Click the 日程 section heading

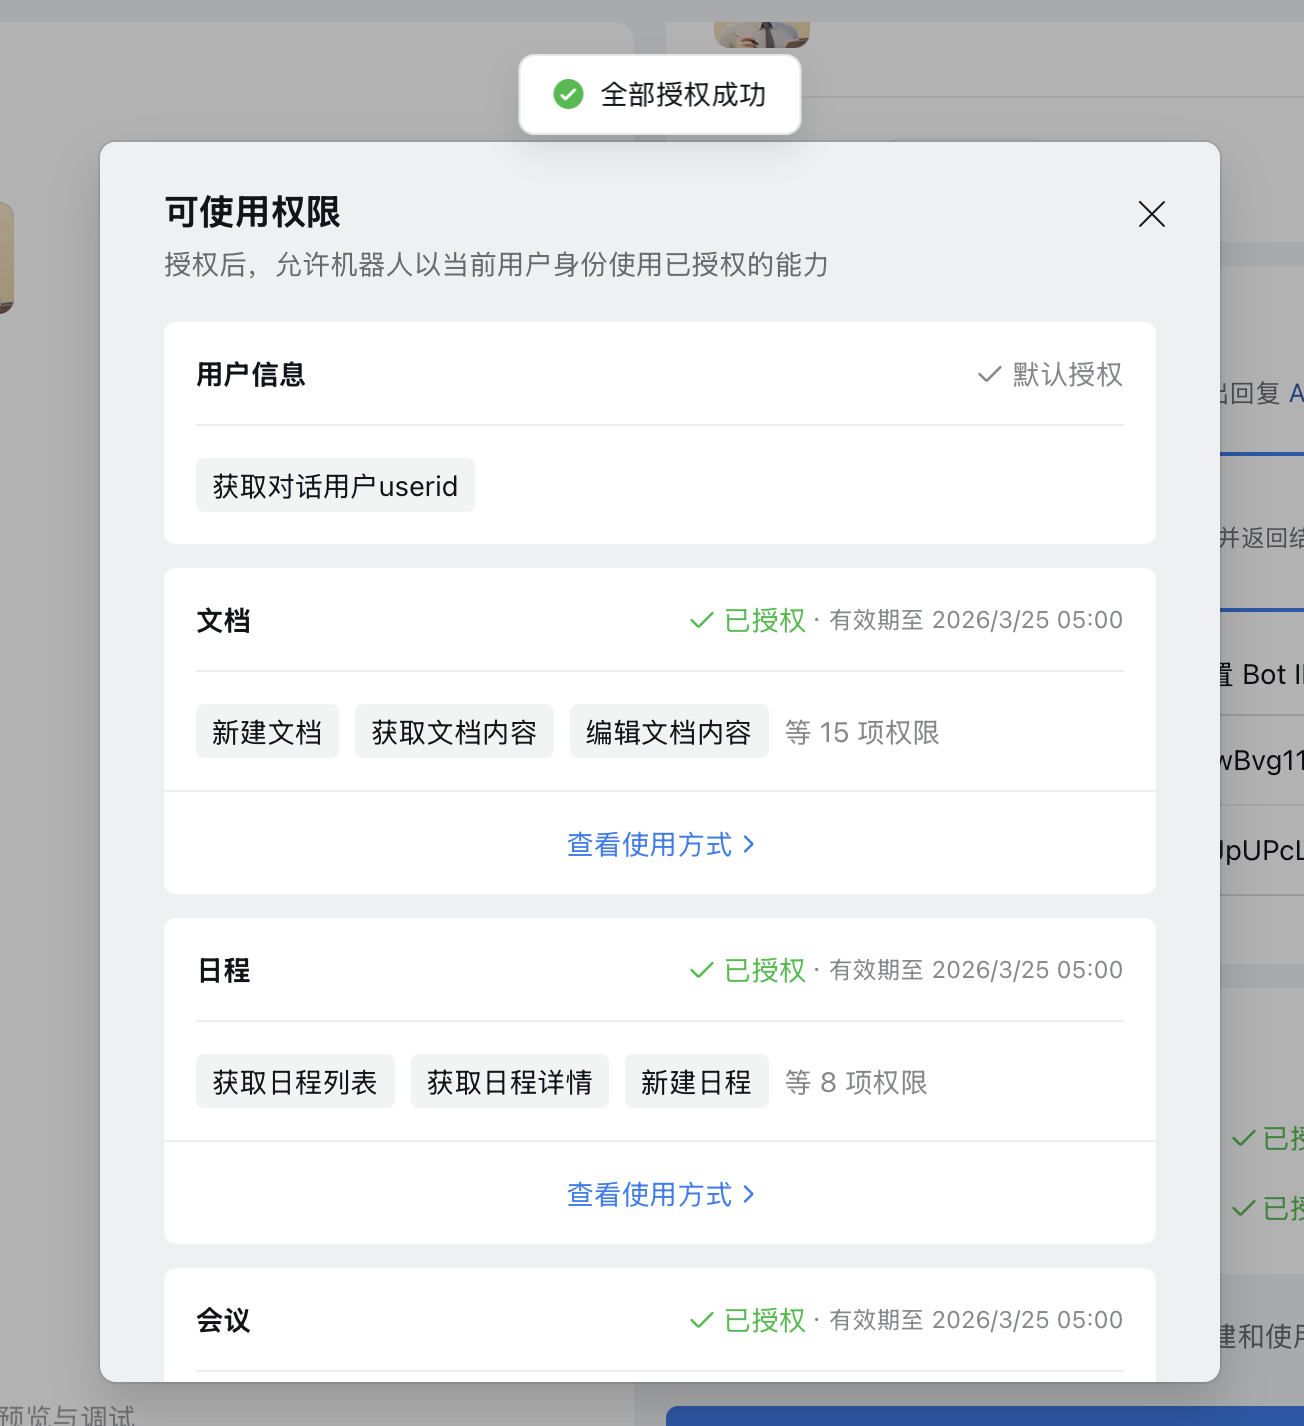[224, 971]
